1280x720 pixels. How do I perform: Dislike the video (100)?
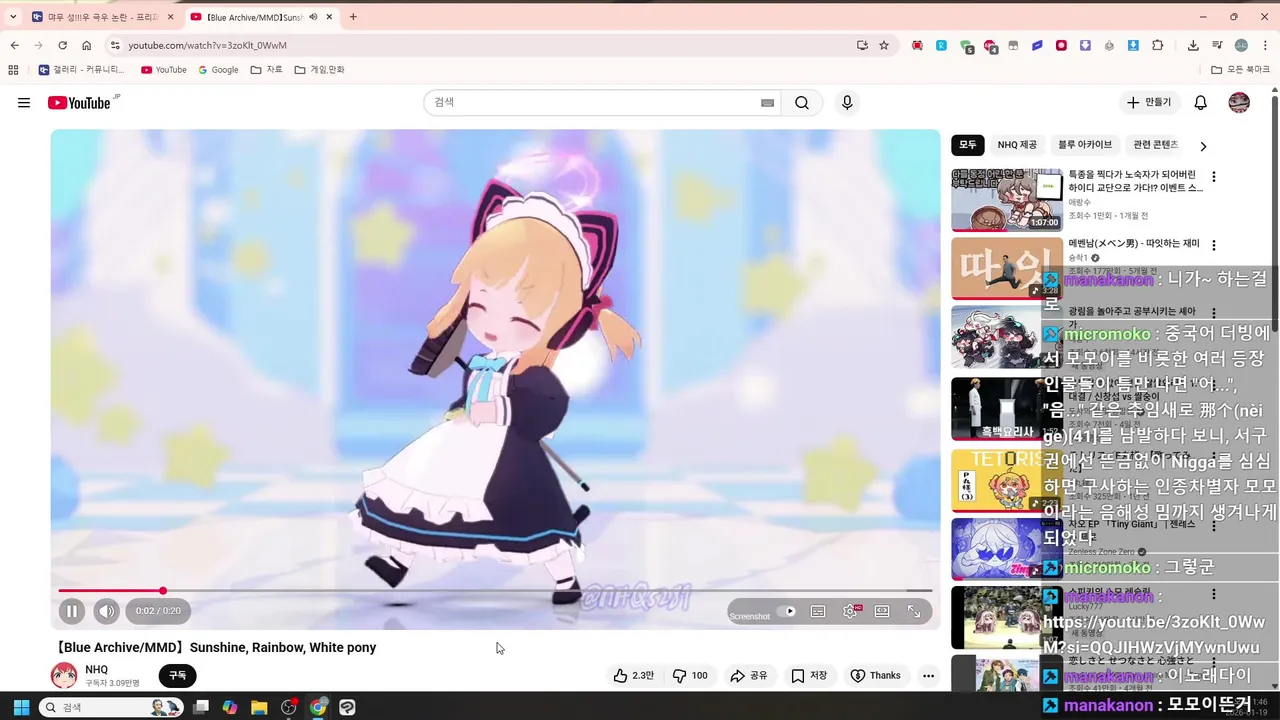point(690,676)
